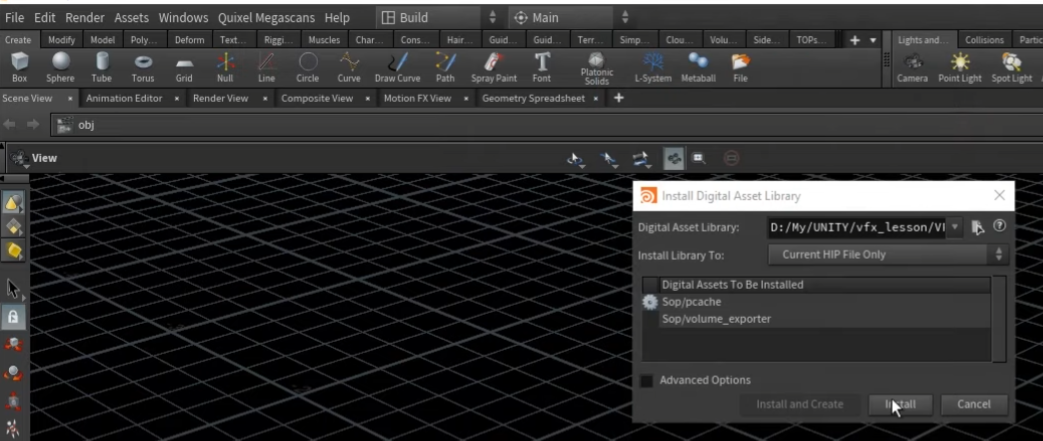Create a Spot Light
Viewport: 1043px width, 441px height.
point(1012,67)
